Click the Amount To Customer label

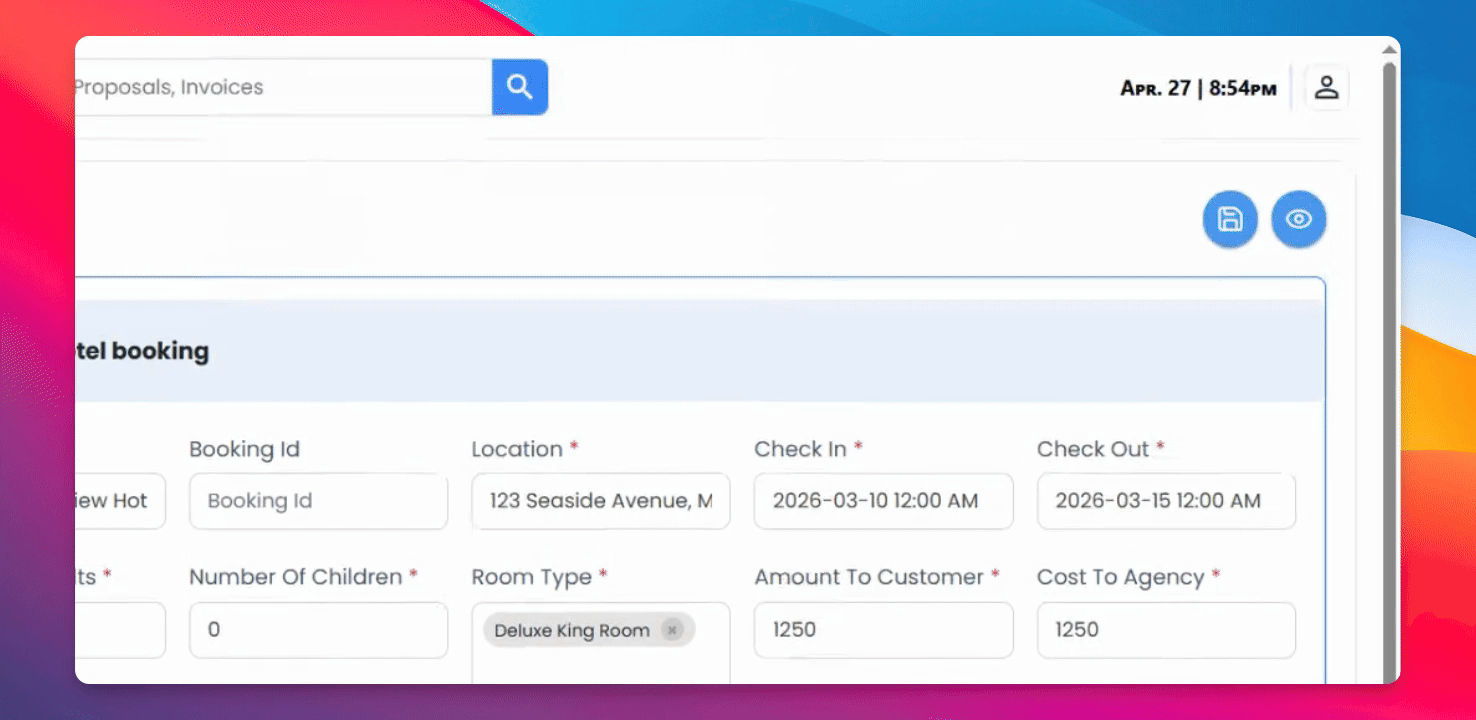coord(877,577)
